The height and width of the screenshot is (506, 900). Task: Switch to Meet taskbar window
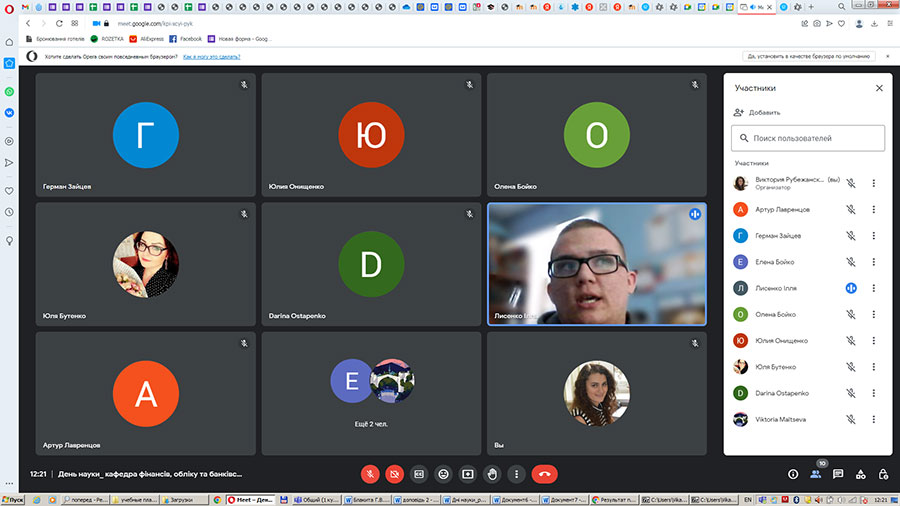(x=251, y=500)
